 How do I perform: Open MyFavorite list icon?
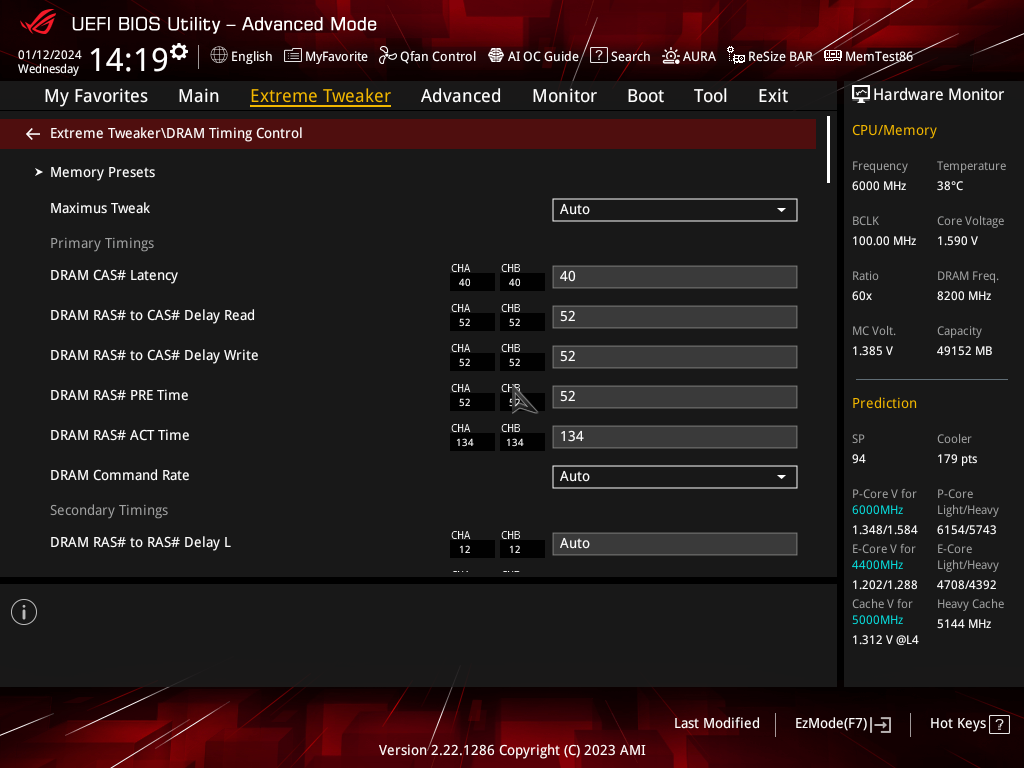coord(293,56)
